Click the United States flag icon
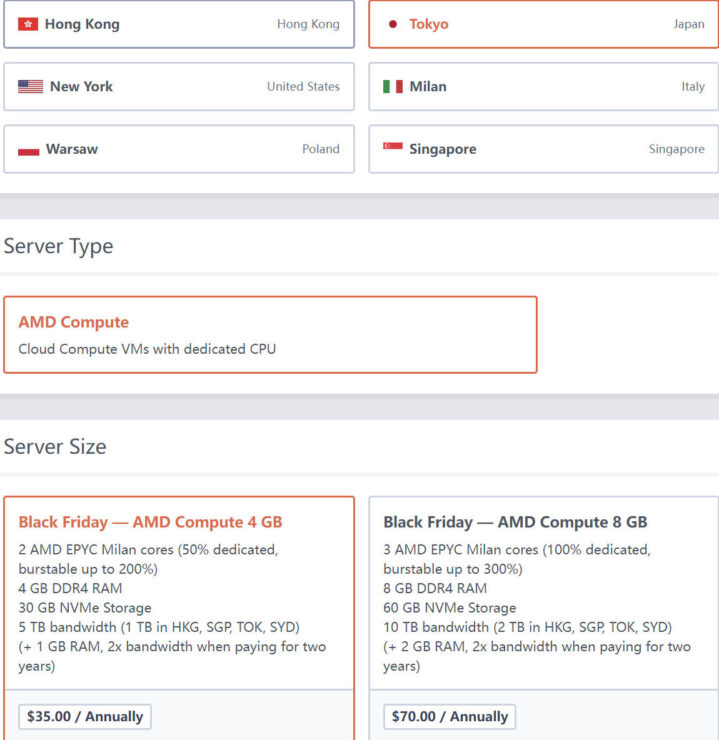This screenshot has height=740, width=719. pyautogui.click(x=30, y=87)
